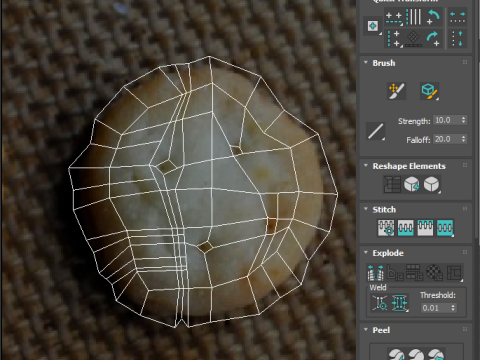
Task: Activate the Target Weld tool
Action: [x=380, y=303]
